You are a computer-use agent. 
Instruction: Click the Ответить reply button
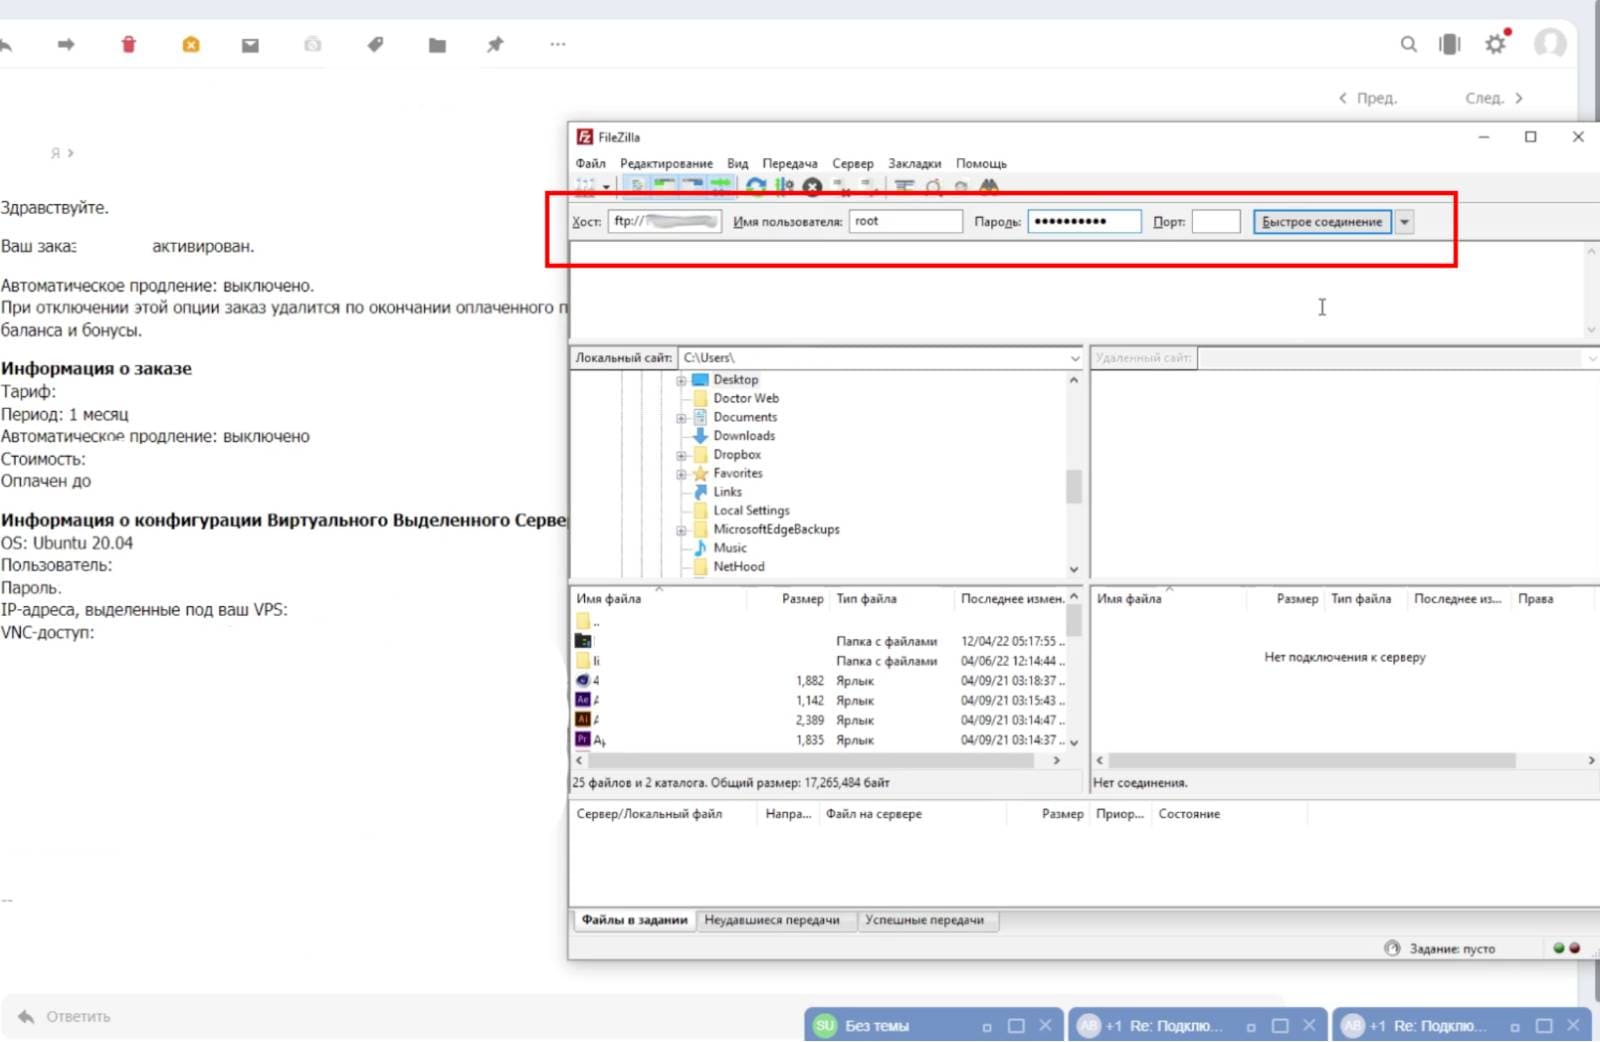(65, 1016)
